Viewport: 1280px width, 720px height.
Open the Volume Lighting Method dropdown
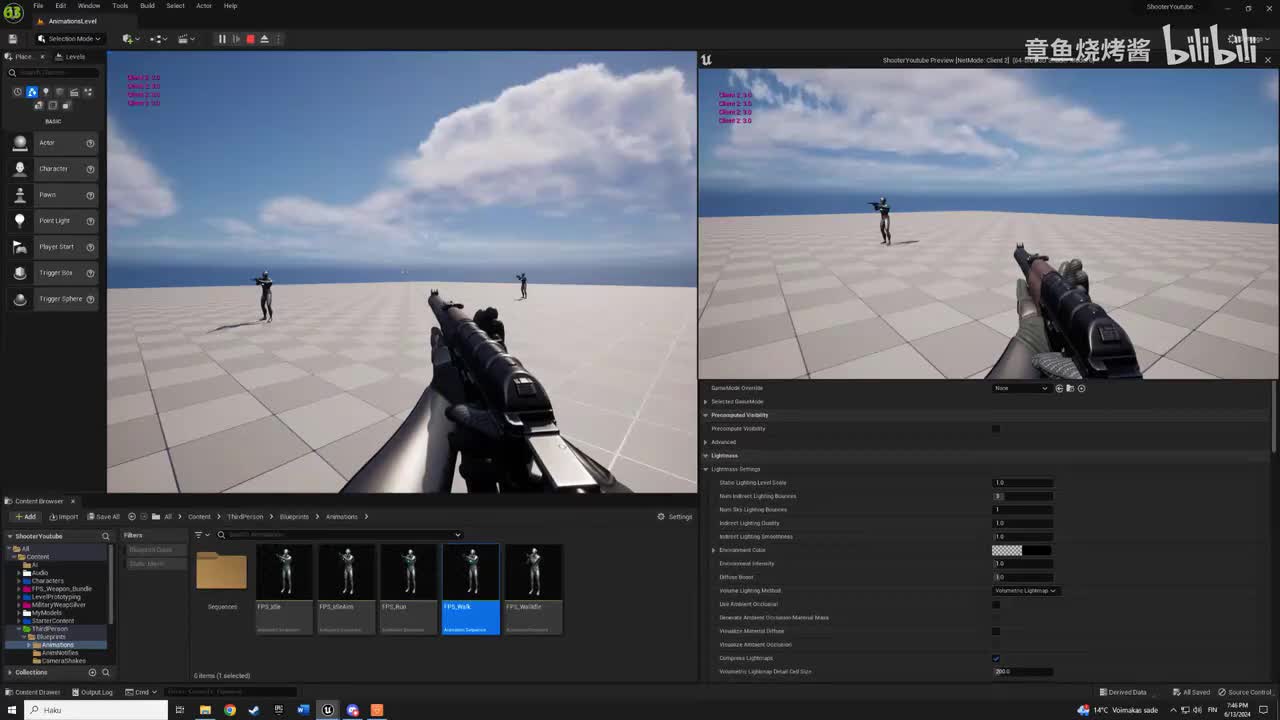pyautogui.click(x=1026, y=591)
